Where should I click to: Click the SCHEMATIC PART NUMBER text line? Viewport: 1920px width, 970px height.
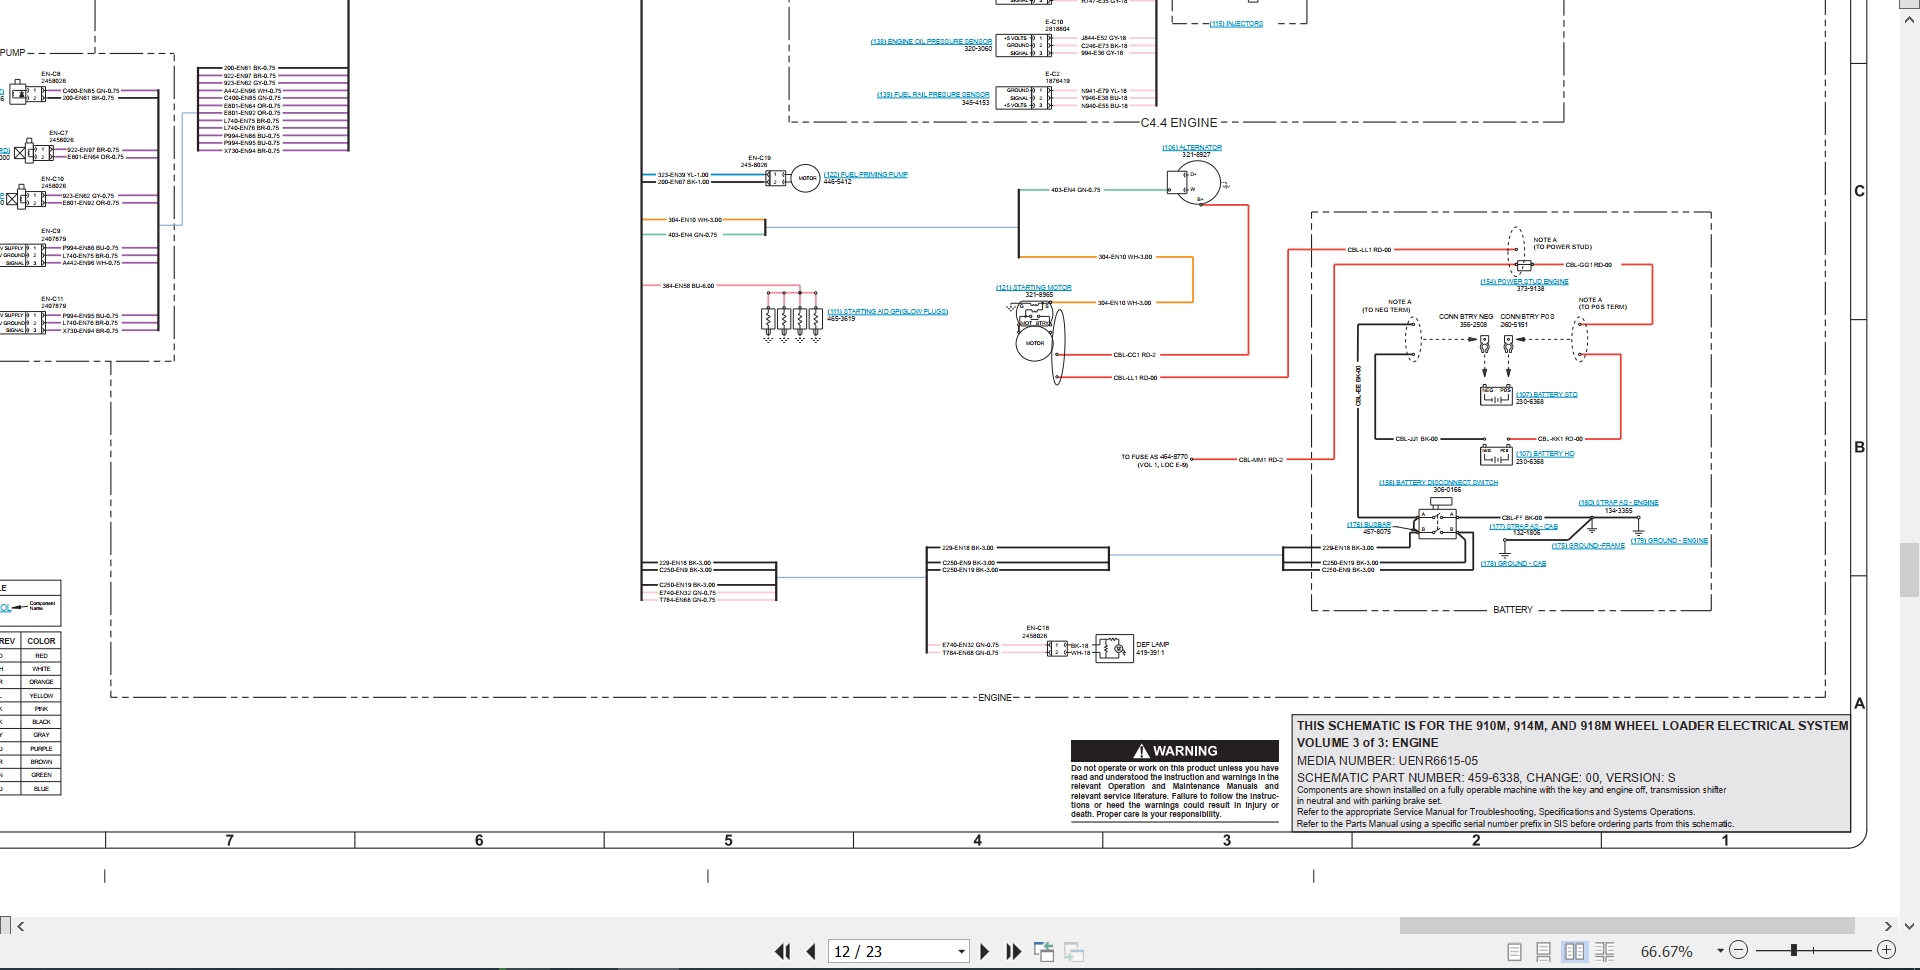pyautogui.click(x=1486, y=778)
